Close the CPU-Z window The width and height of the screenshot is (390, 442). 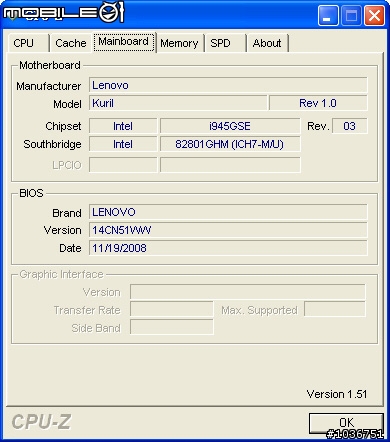click(x=374, y=15)
